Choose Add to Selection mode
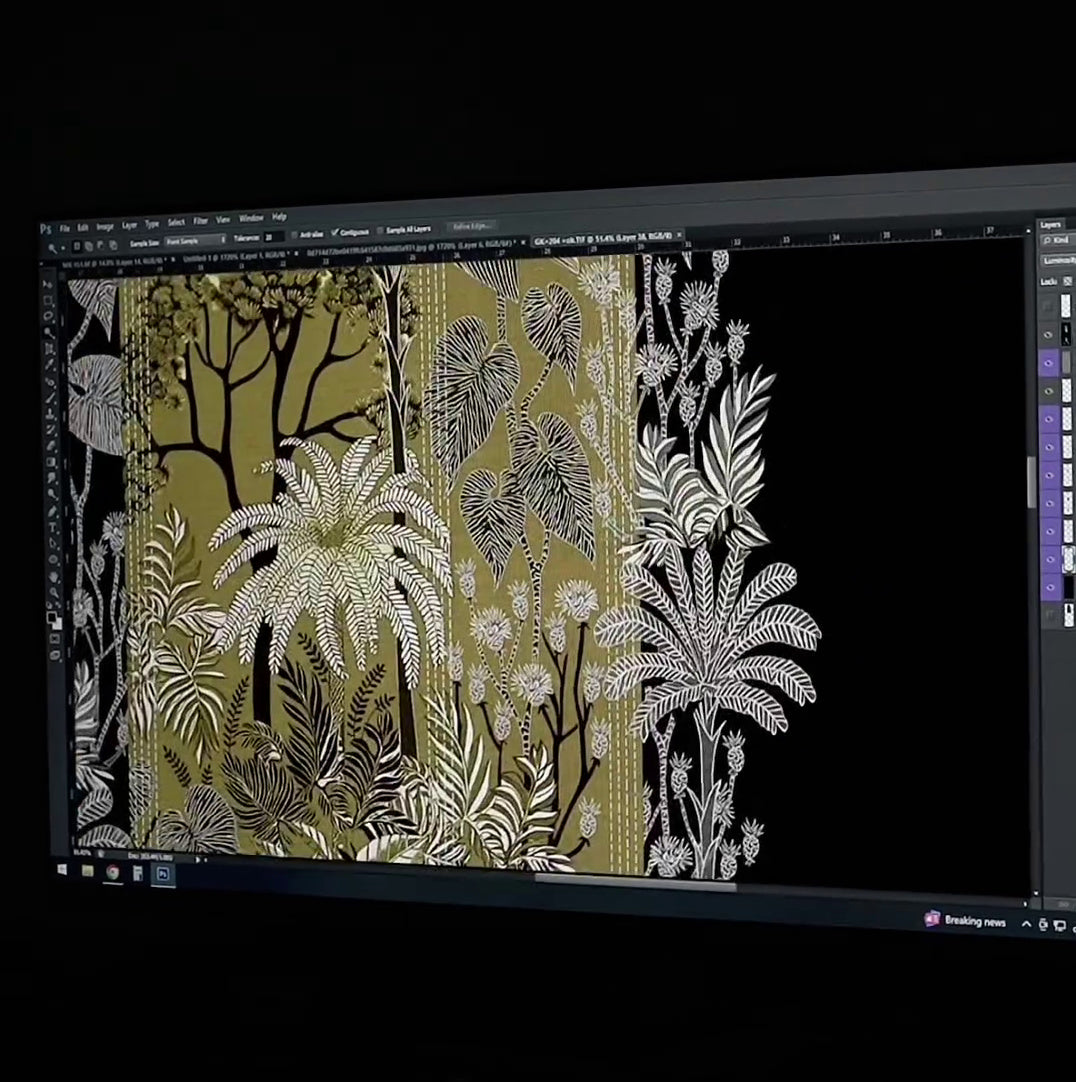This screenshot has width=1076, height=1082. (x=88, y=245)
